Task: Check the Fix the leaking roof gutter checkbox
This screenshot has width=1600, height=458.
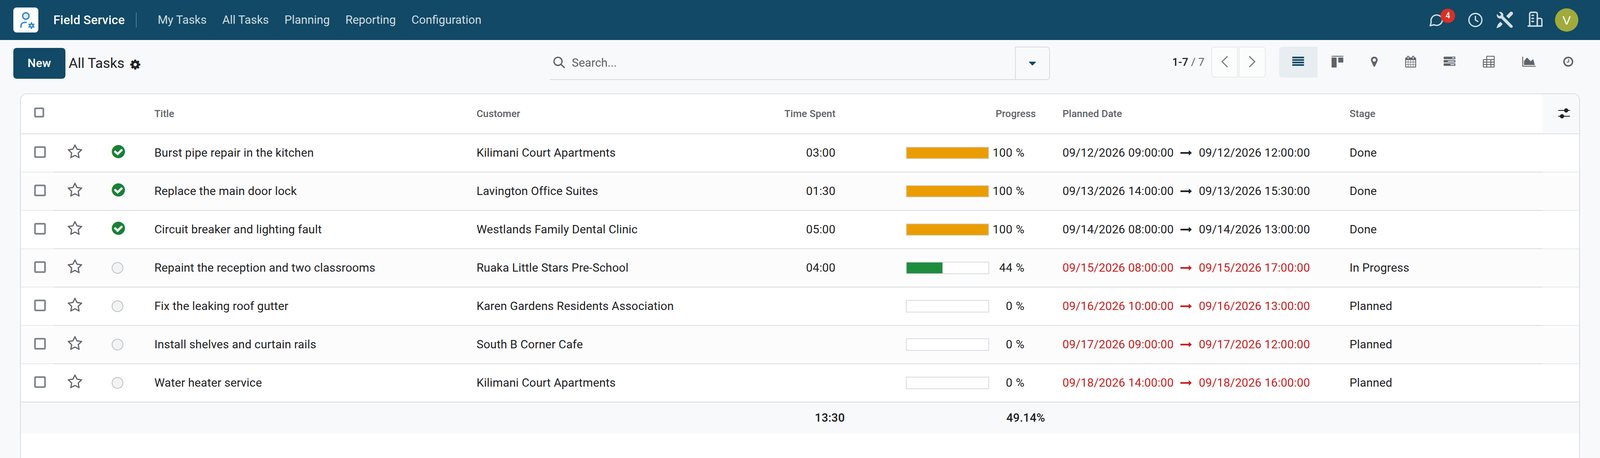Action: 40,305
